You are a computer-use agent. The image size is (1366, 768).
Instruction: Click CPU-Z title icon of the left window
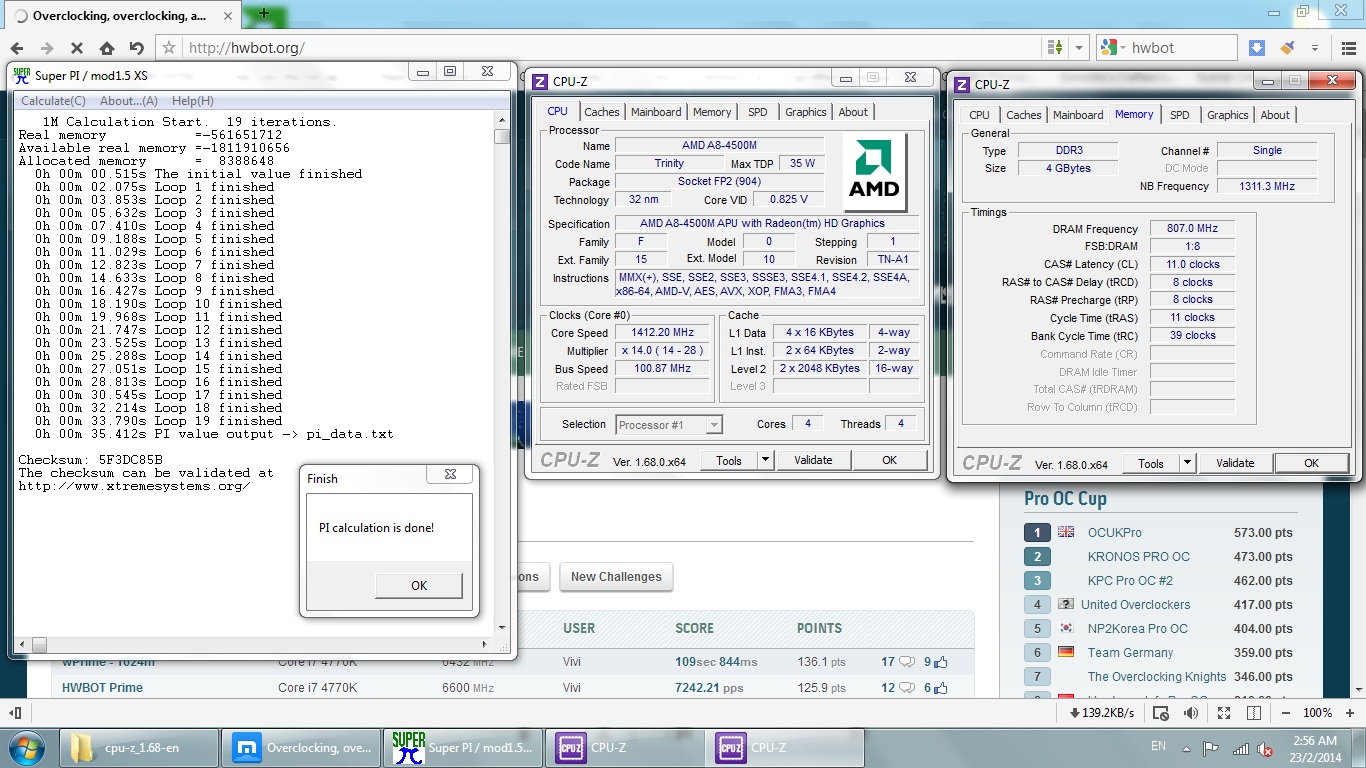tap(540, 82)
